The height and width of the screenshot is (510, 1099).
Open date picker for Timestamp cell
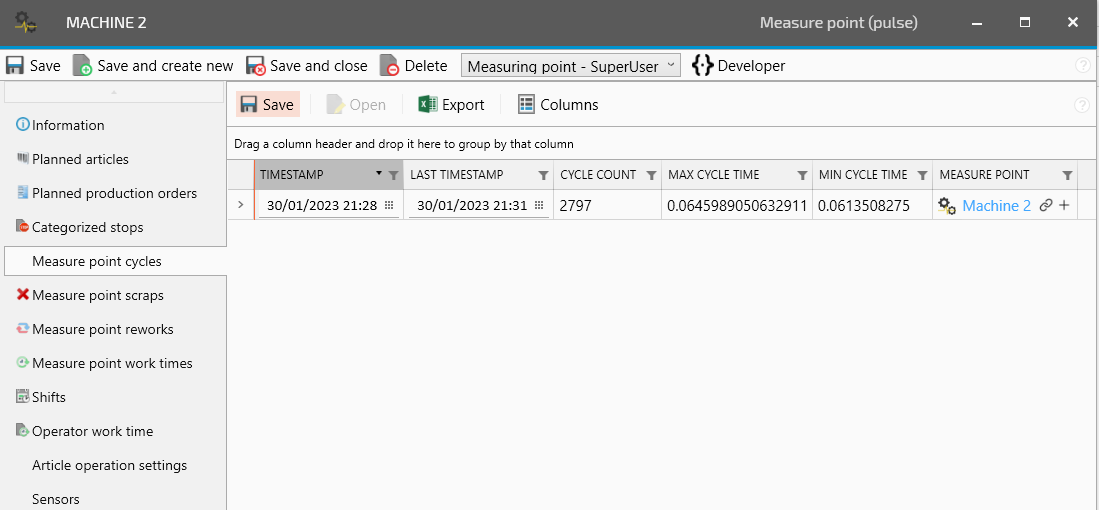[389, 206]
